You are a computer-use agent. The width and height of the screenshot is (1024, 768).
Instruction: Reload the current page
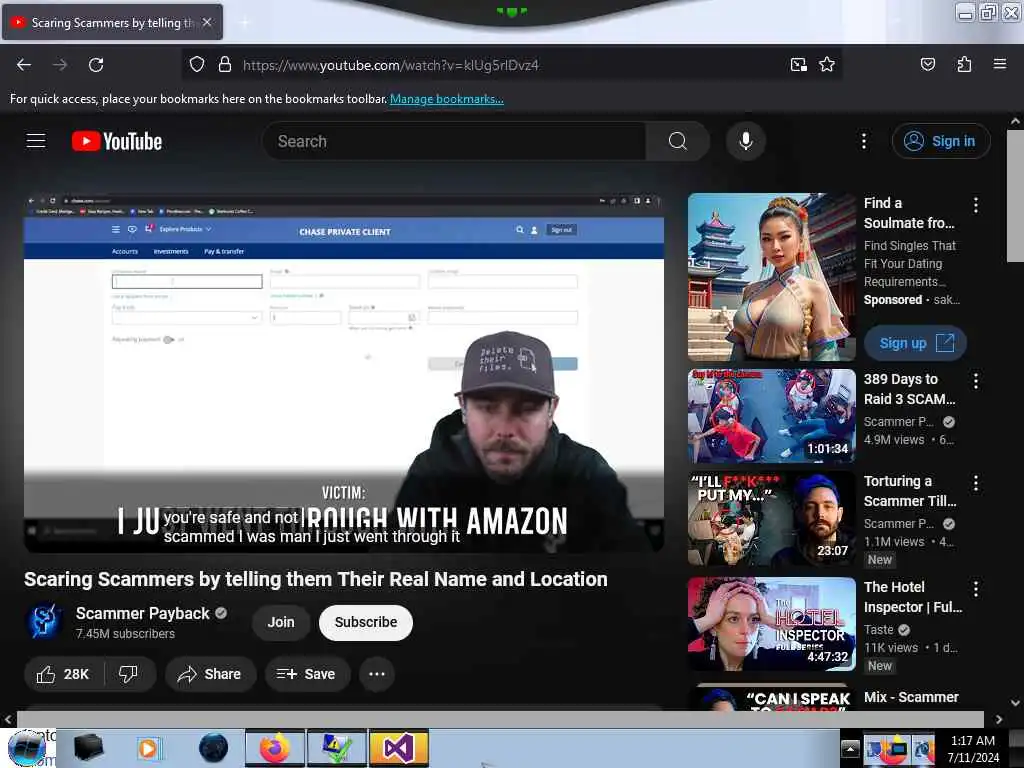tap(96, 65)
